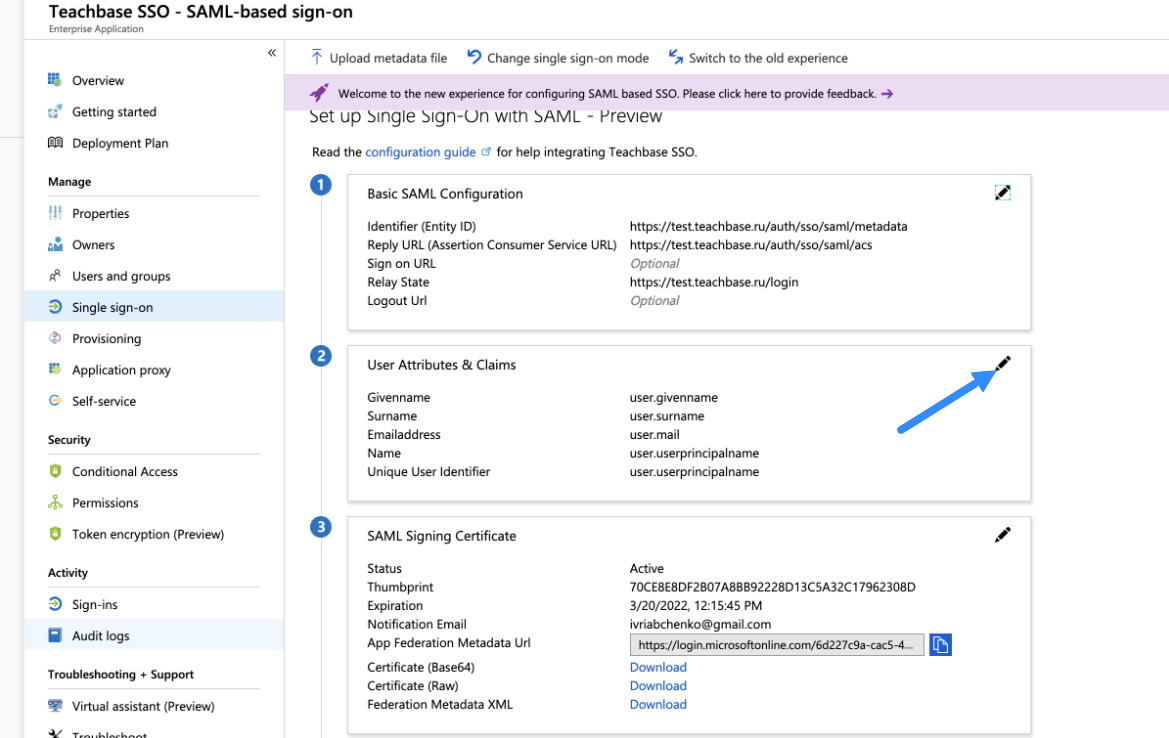Open the Overview page
The image size is (1169, 738).
(x=98, y=81)
